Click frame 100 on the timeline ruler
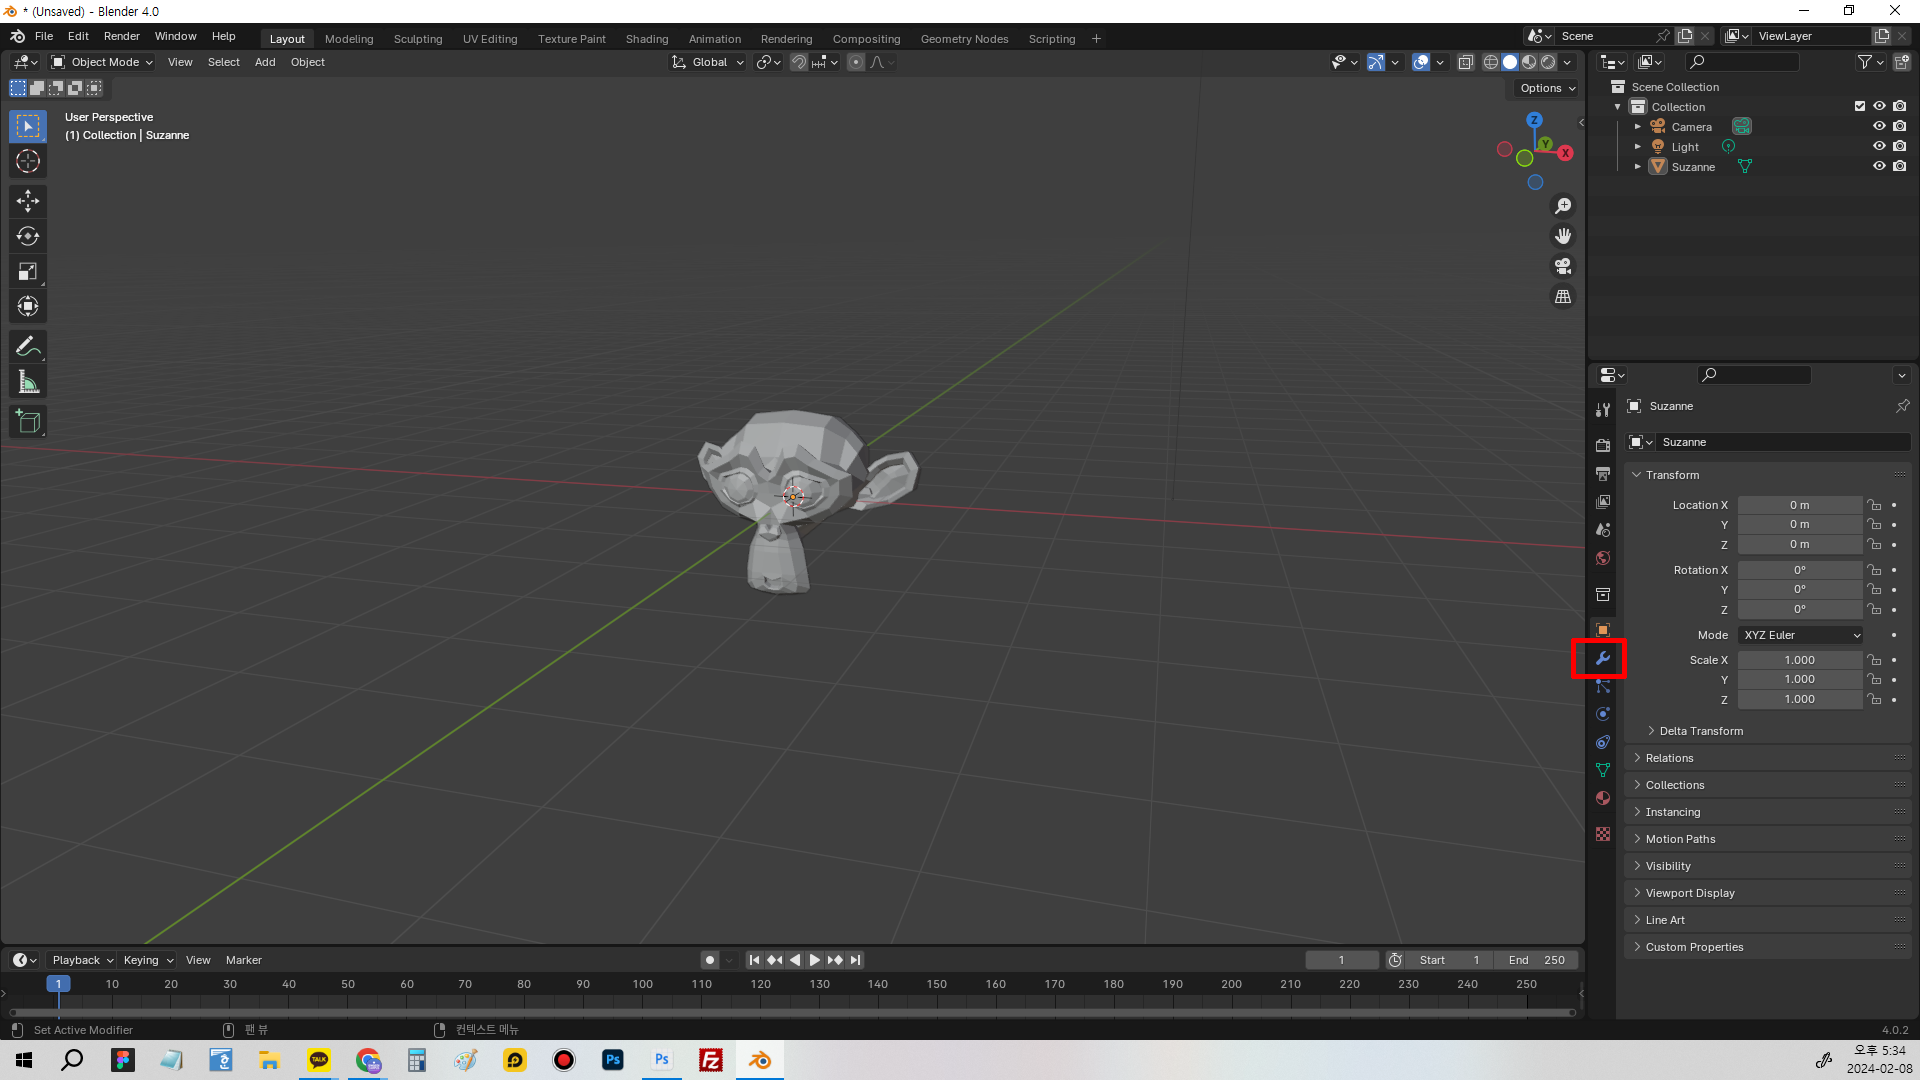1920x1080 pixels. (x=642, y=984)
